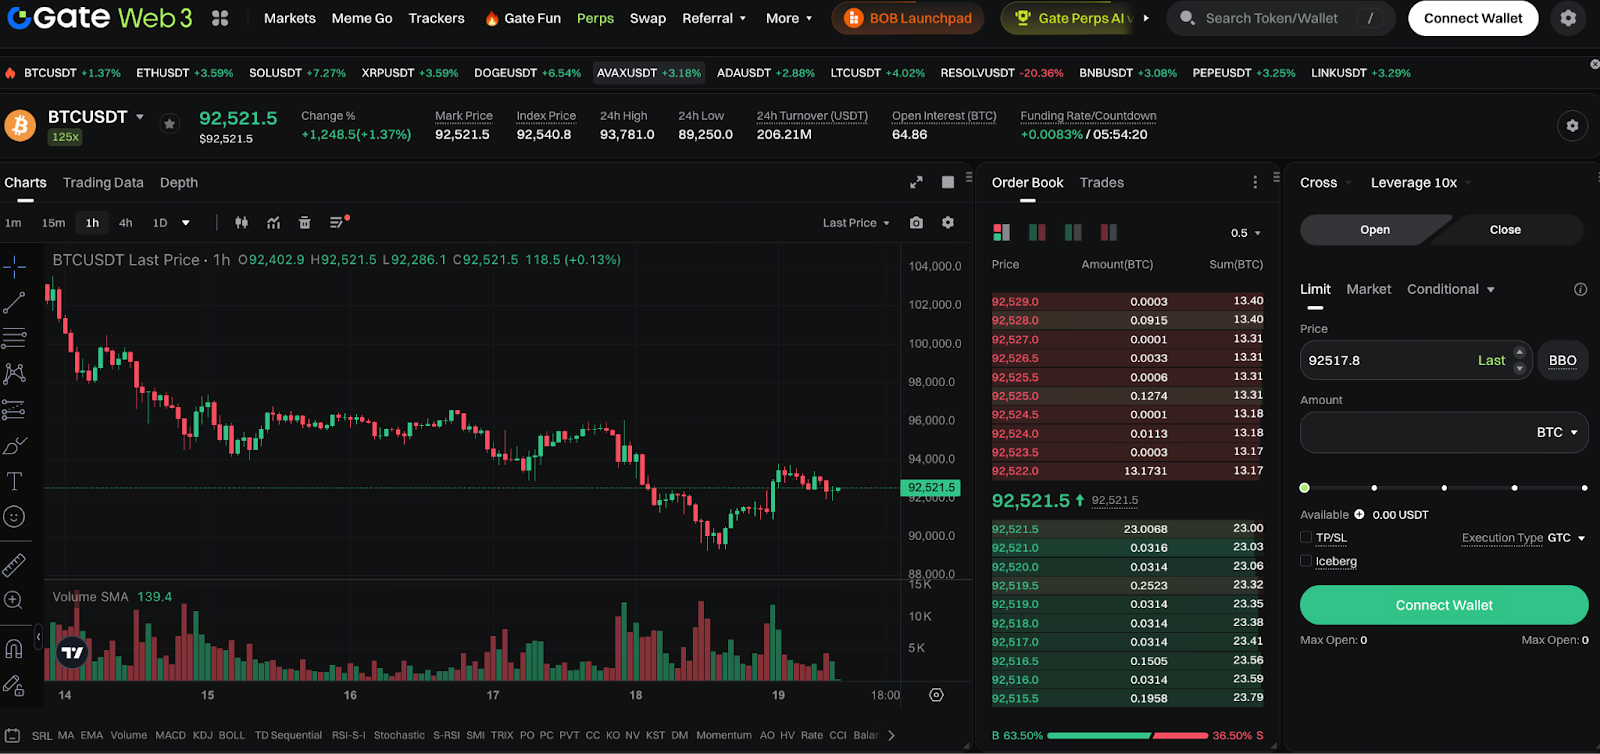
Task: Click the info icon beside order types
Action: 1580,289
